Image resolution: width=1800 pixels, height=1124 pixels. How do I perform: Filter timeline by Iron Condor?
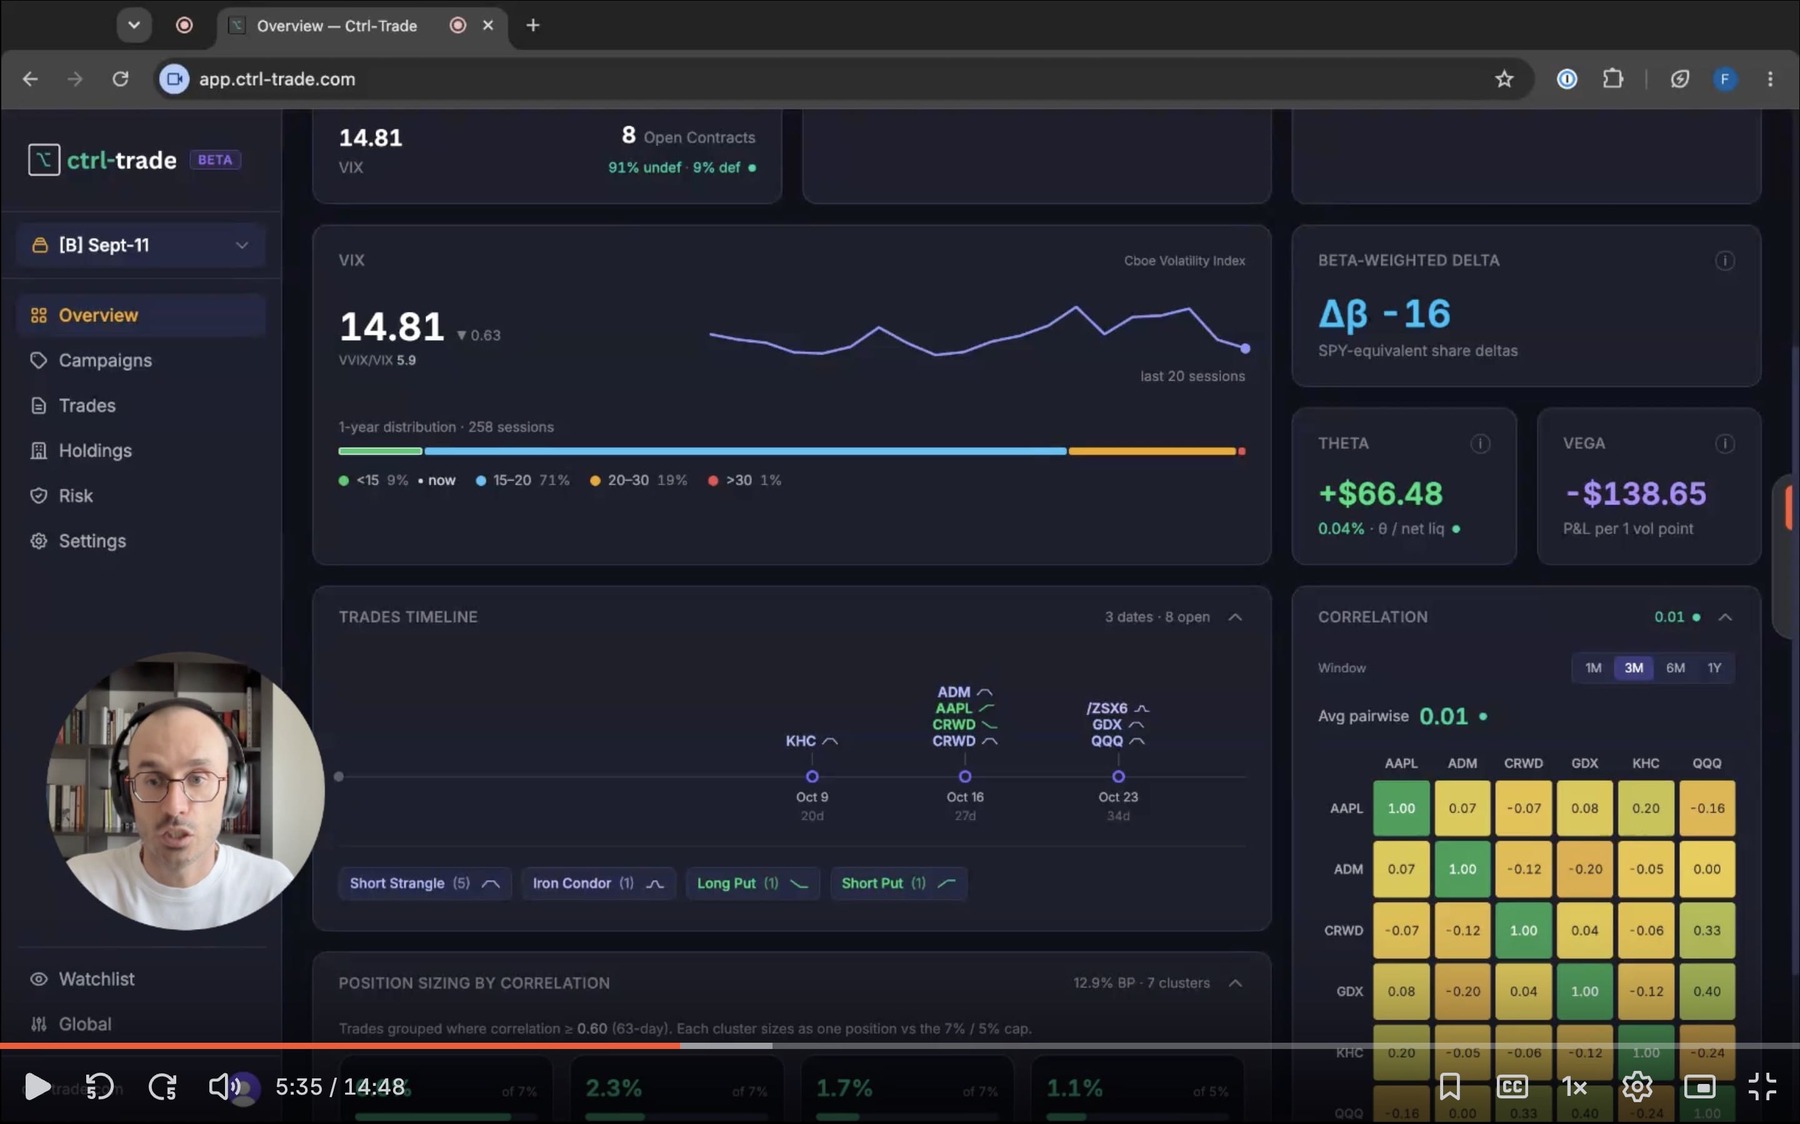(x=598, y=883)
